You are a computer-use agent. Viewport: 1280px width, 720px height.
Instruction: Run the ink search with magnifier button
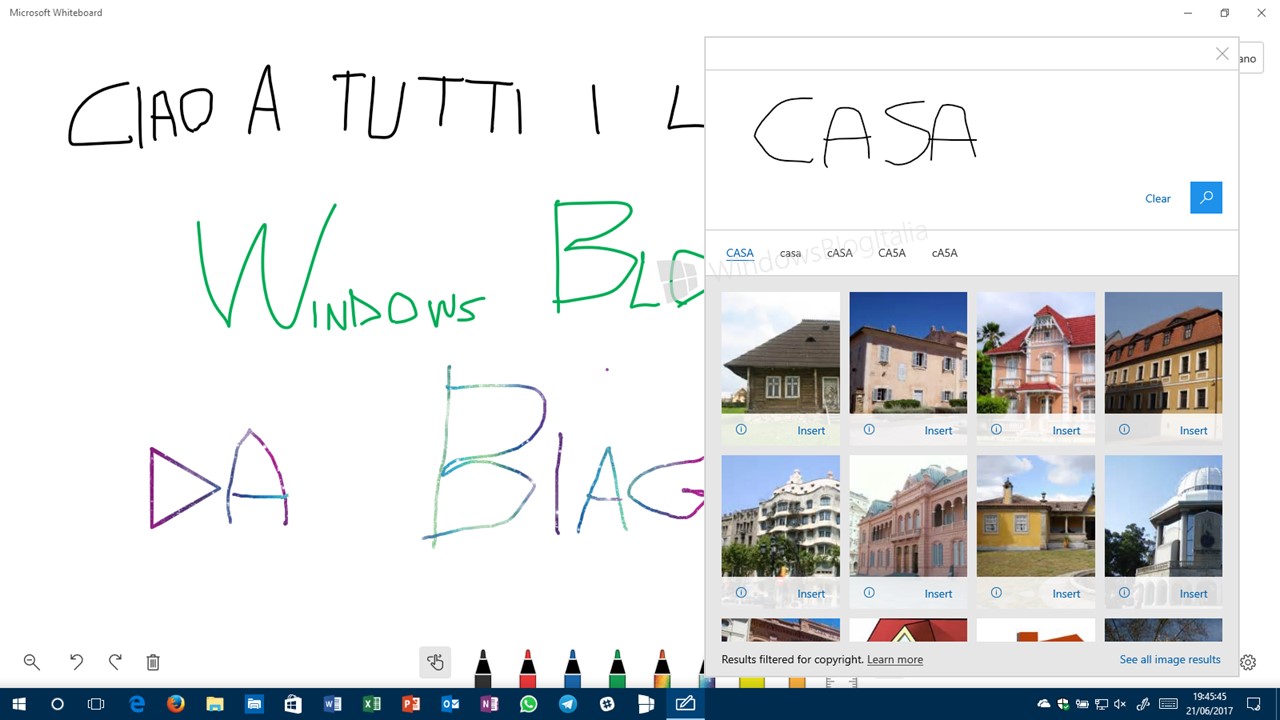1206,198
